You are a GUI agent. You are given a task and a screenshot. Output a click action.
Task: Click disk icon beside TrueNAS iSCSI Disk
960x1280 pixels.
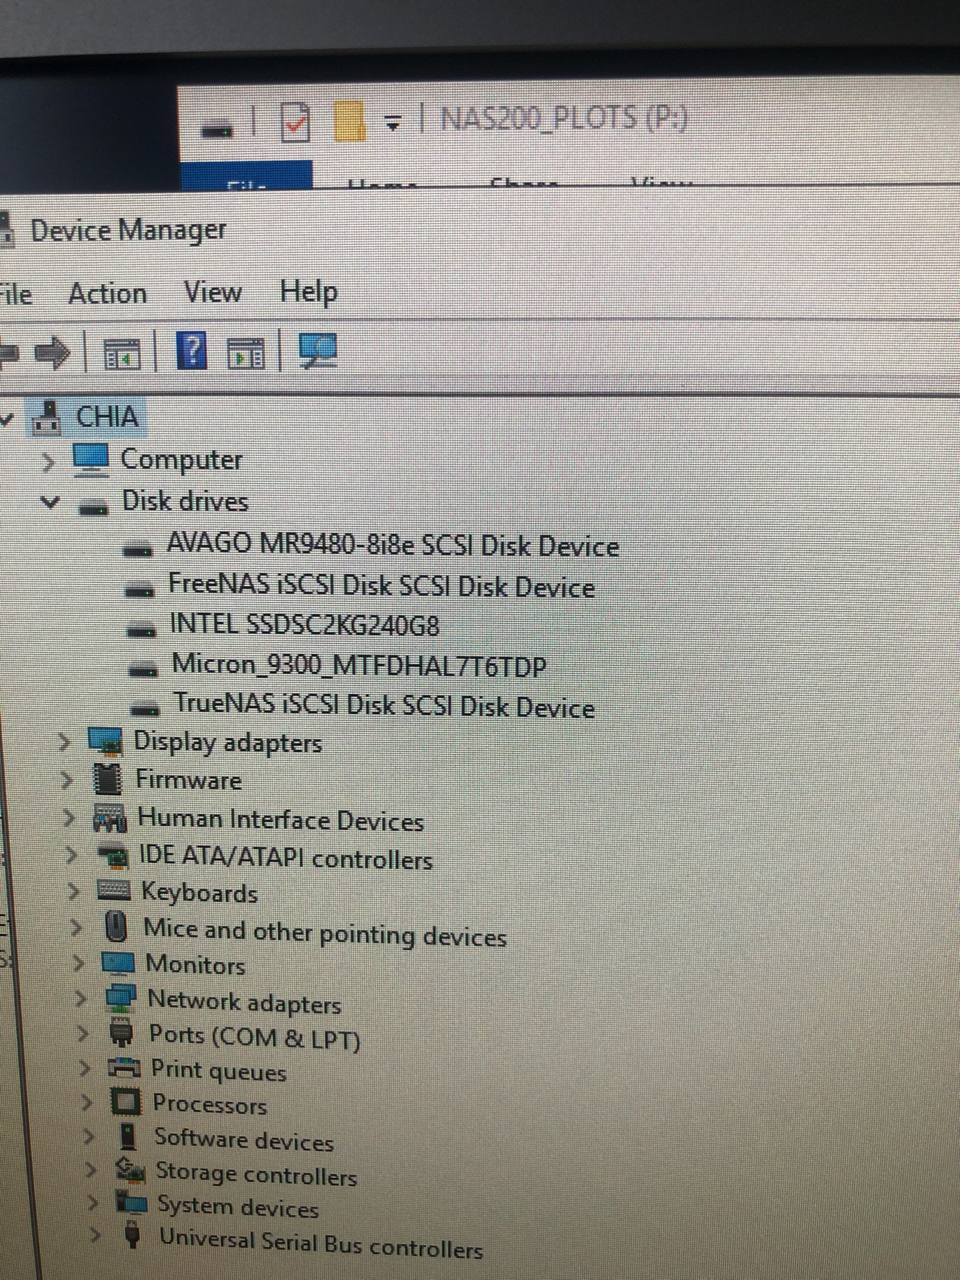146,708
